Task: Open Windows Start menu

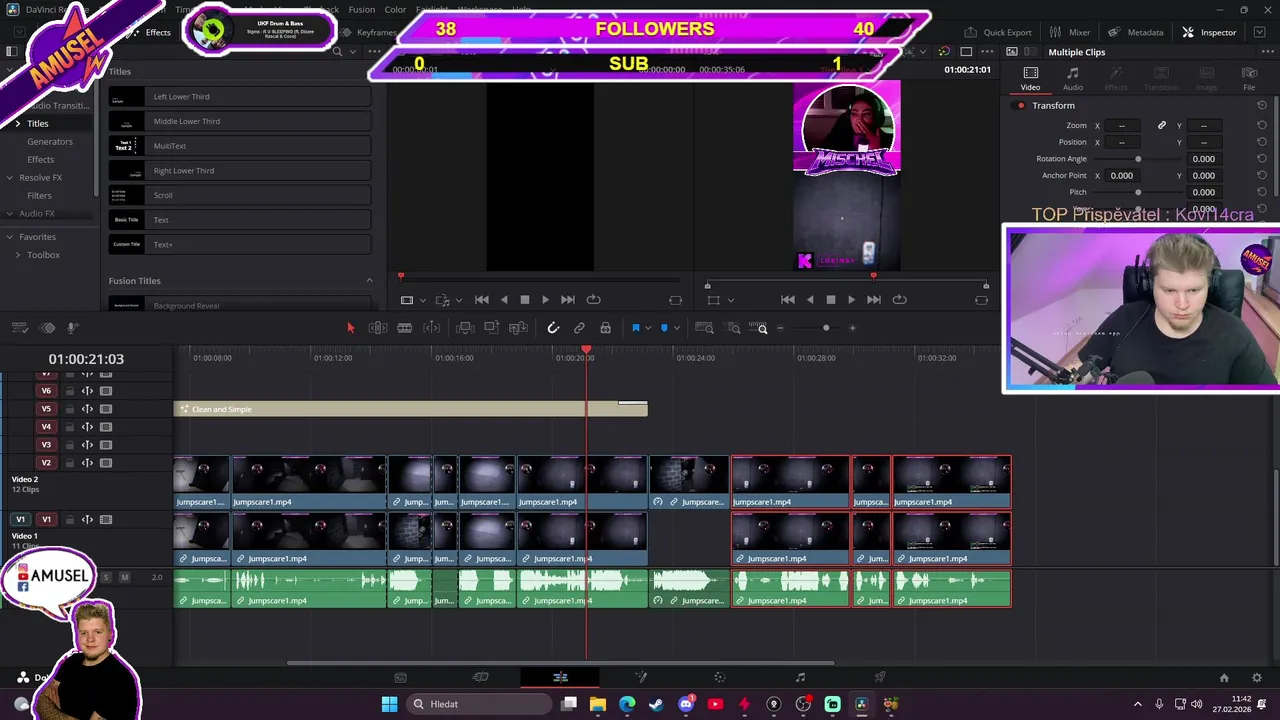Action: 389,704
